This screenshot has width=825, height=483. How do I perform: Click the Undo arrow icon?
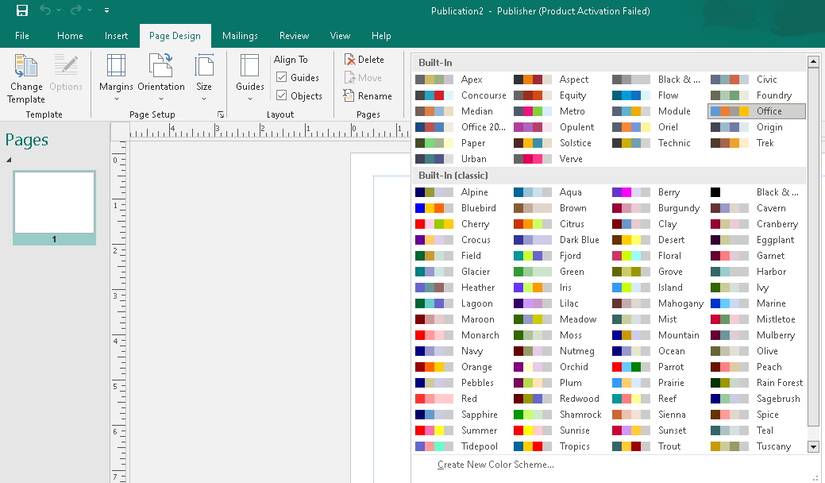coord(45,10)
